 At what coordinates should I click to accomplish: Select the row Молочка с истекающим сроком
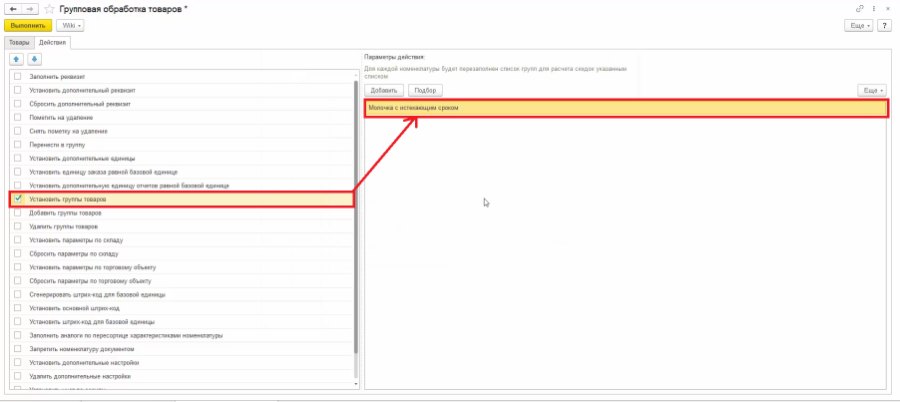(626, 108)
